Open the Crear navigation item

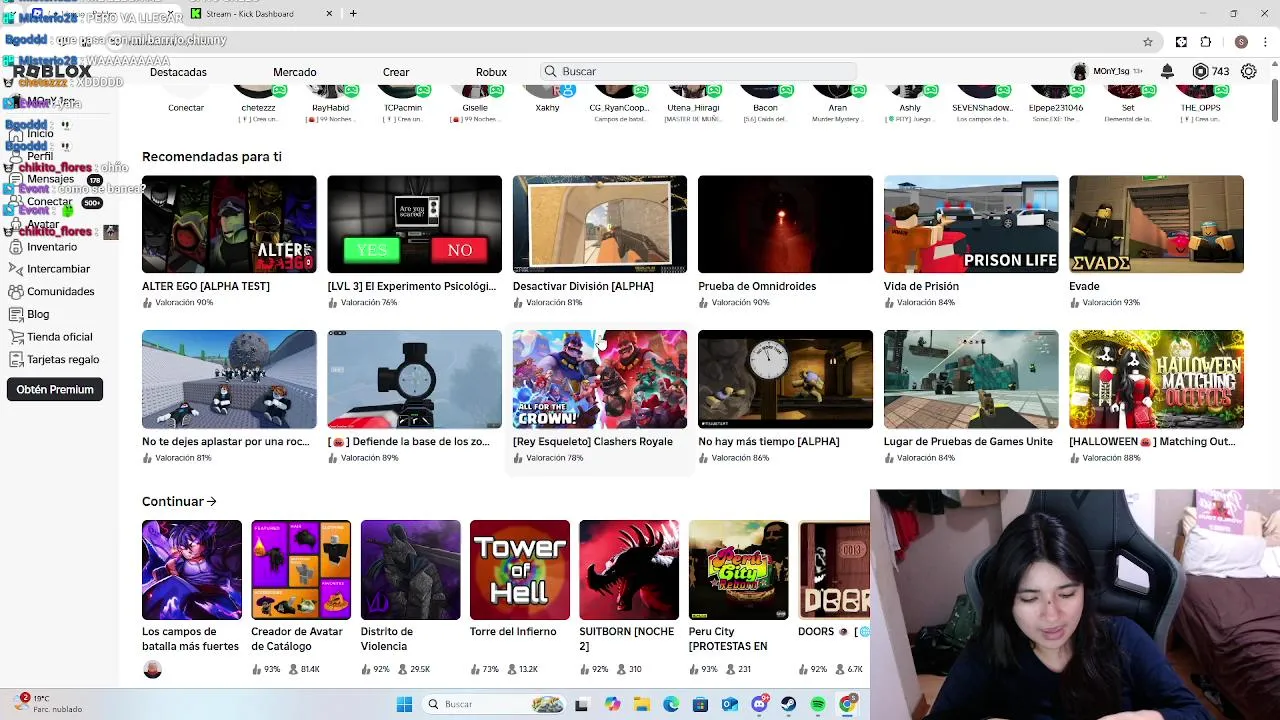tap(396, 72)
